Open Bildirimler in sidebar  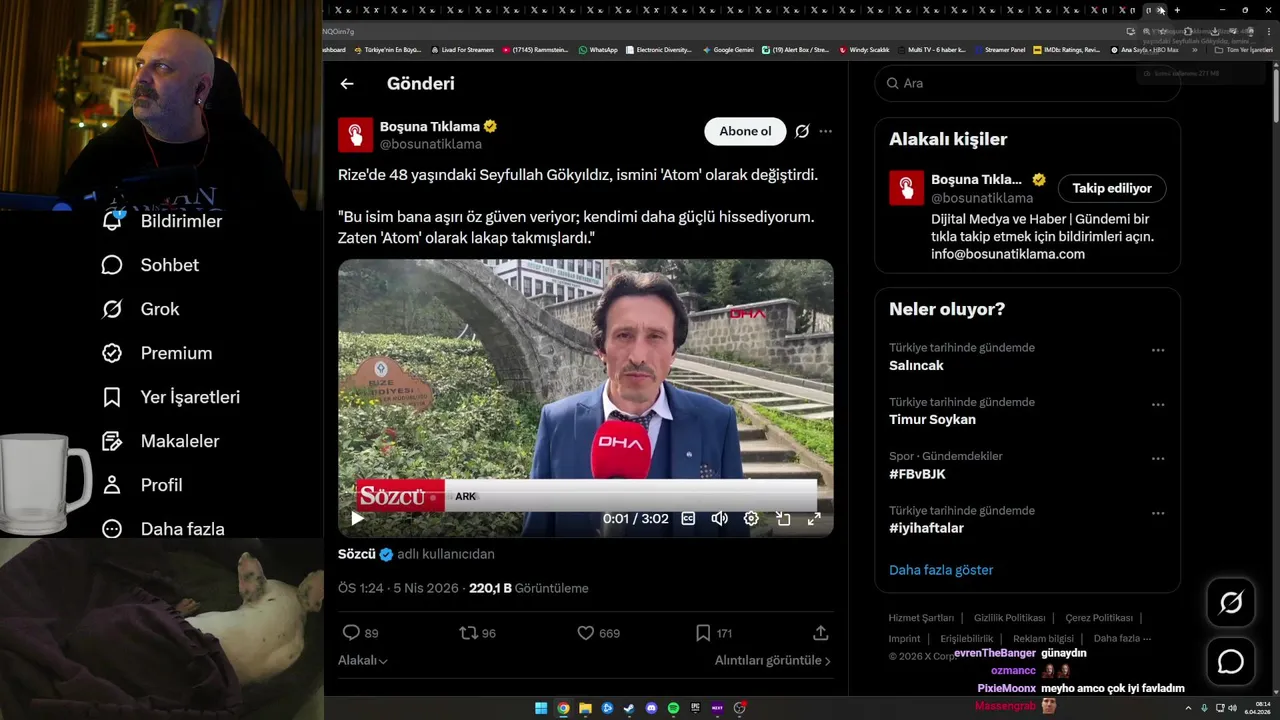tap(162, 221)
